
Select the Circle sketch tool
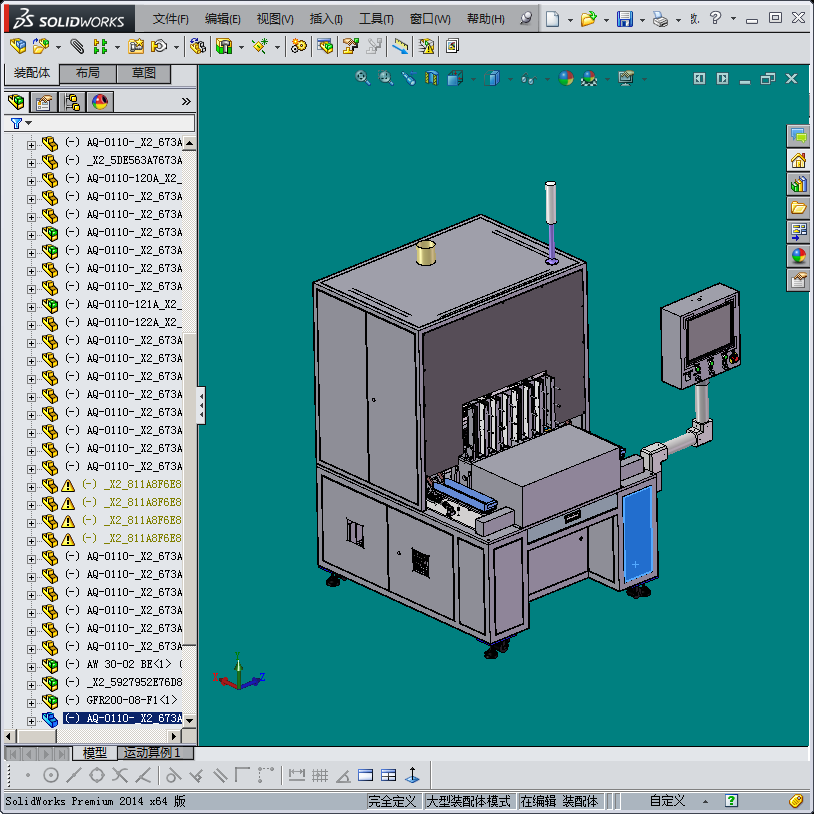[51, 775]
